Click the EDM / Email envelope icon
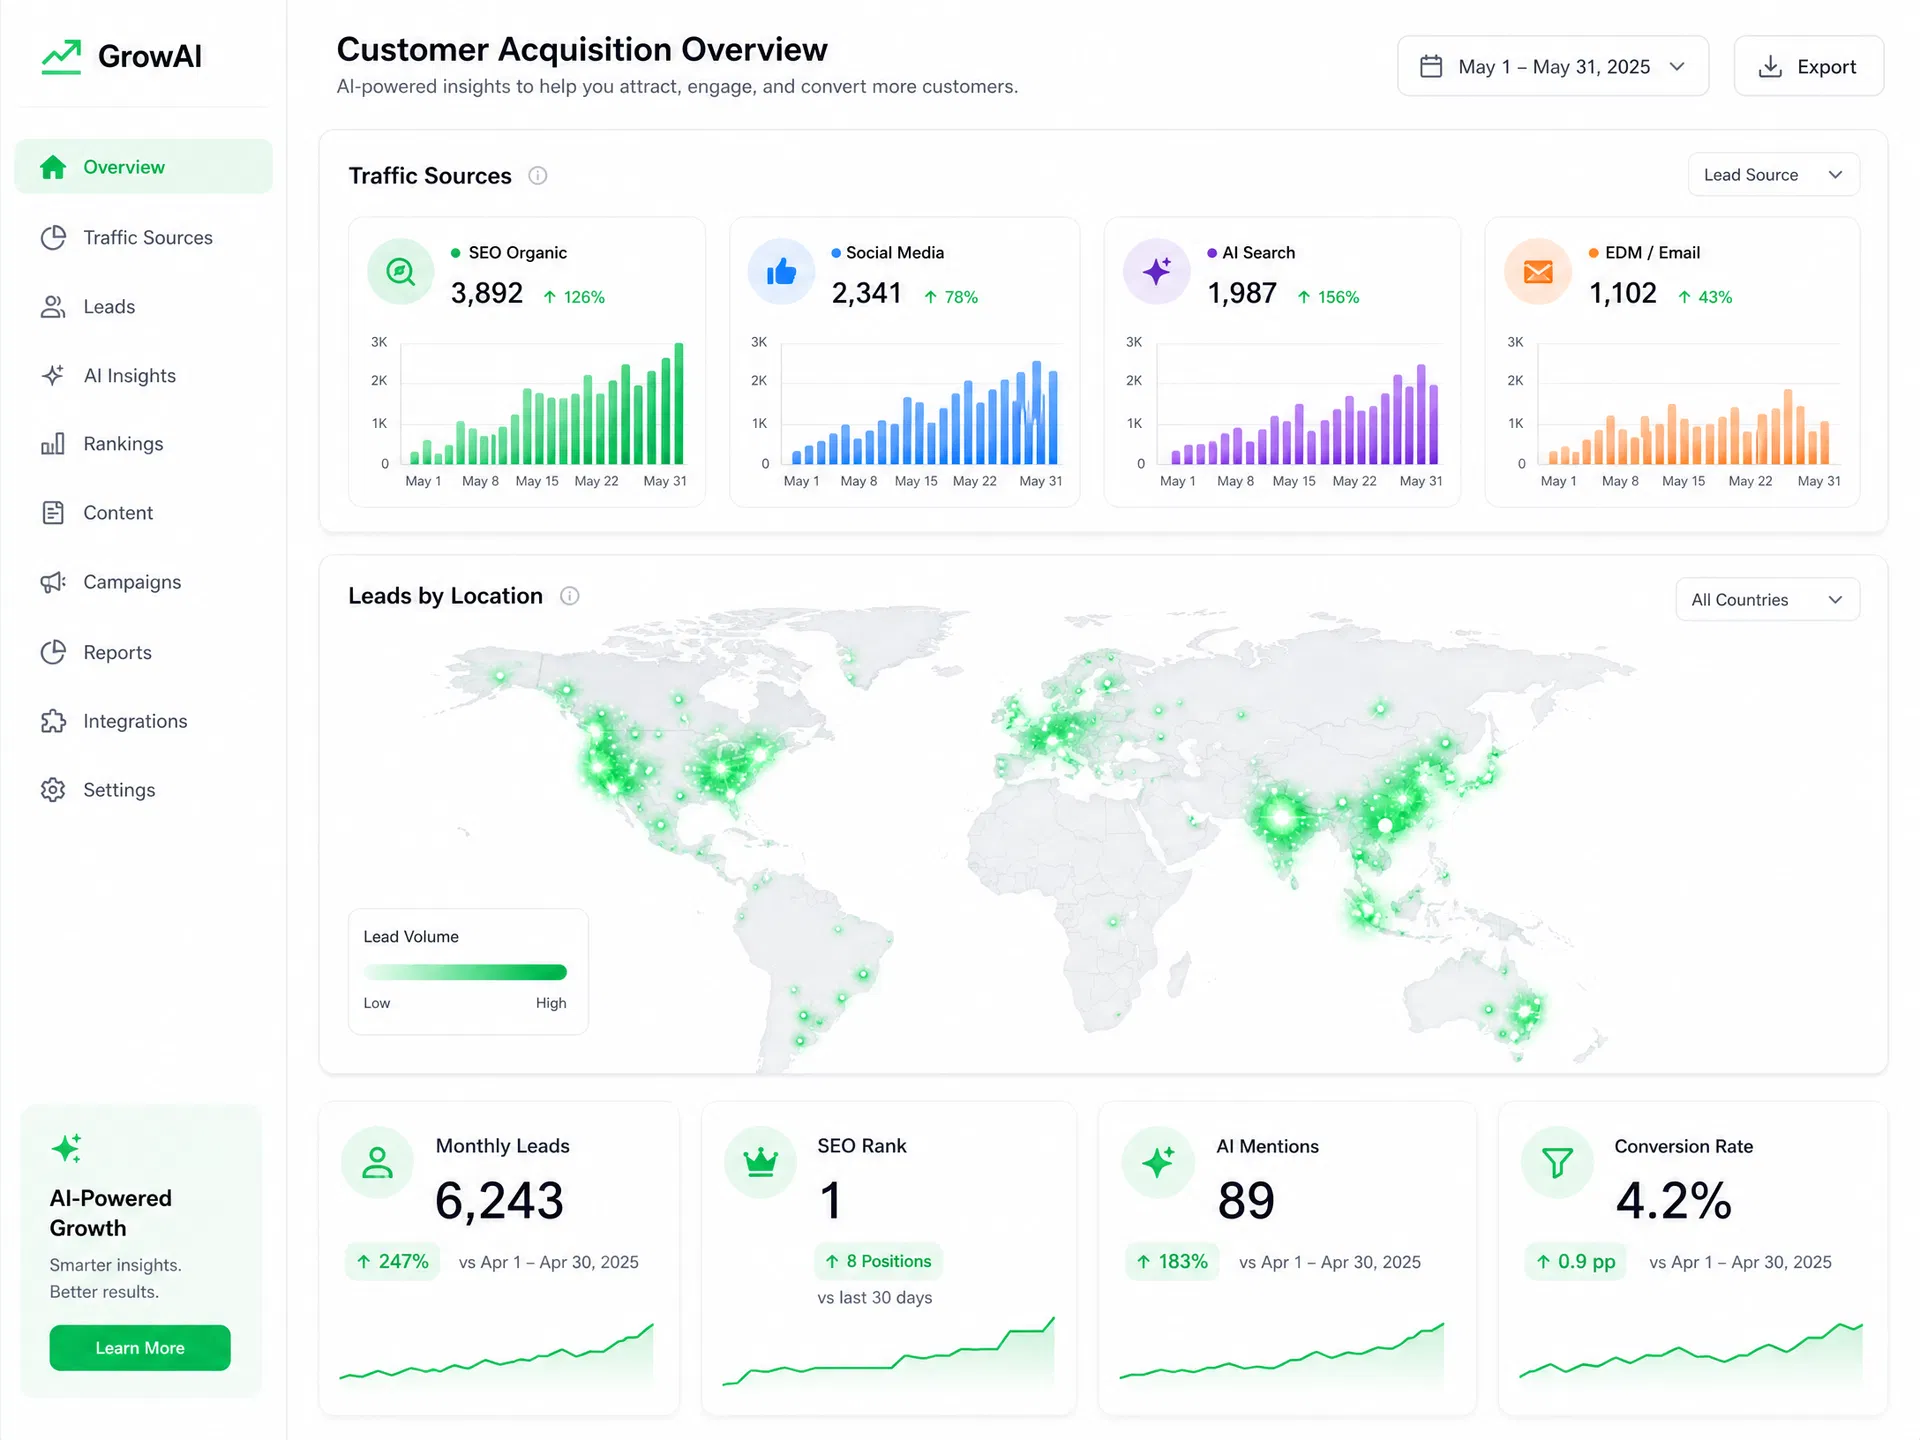Image resolution: width=1920 pixels, height=1440 pixels. pos(1538,272)
